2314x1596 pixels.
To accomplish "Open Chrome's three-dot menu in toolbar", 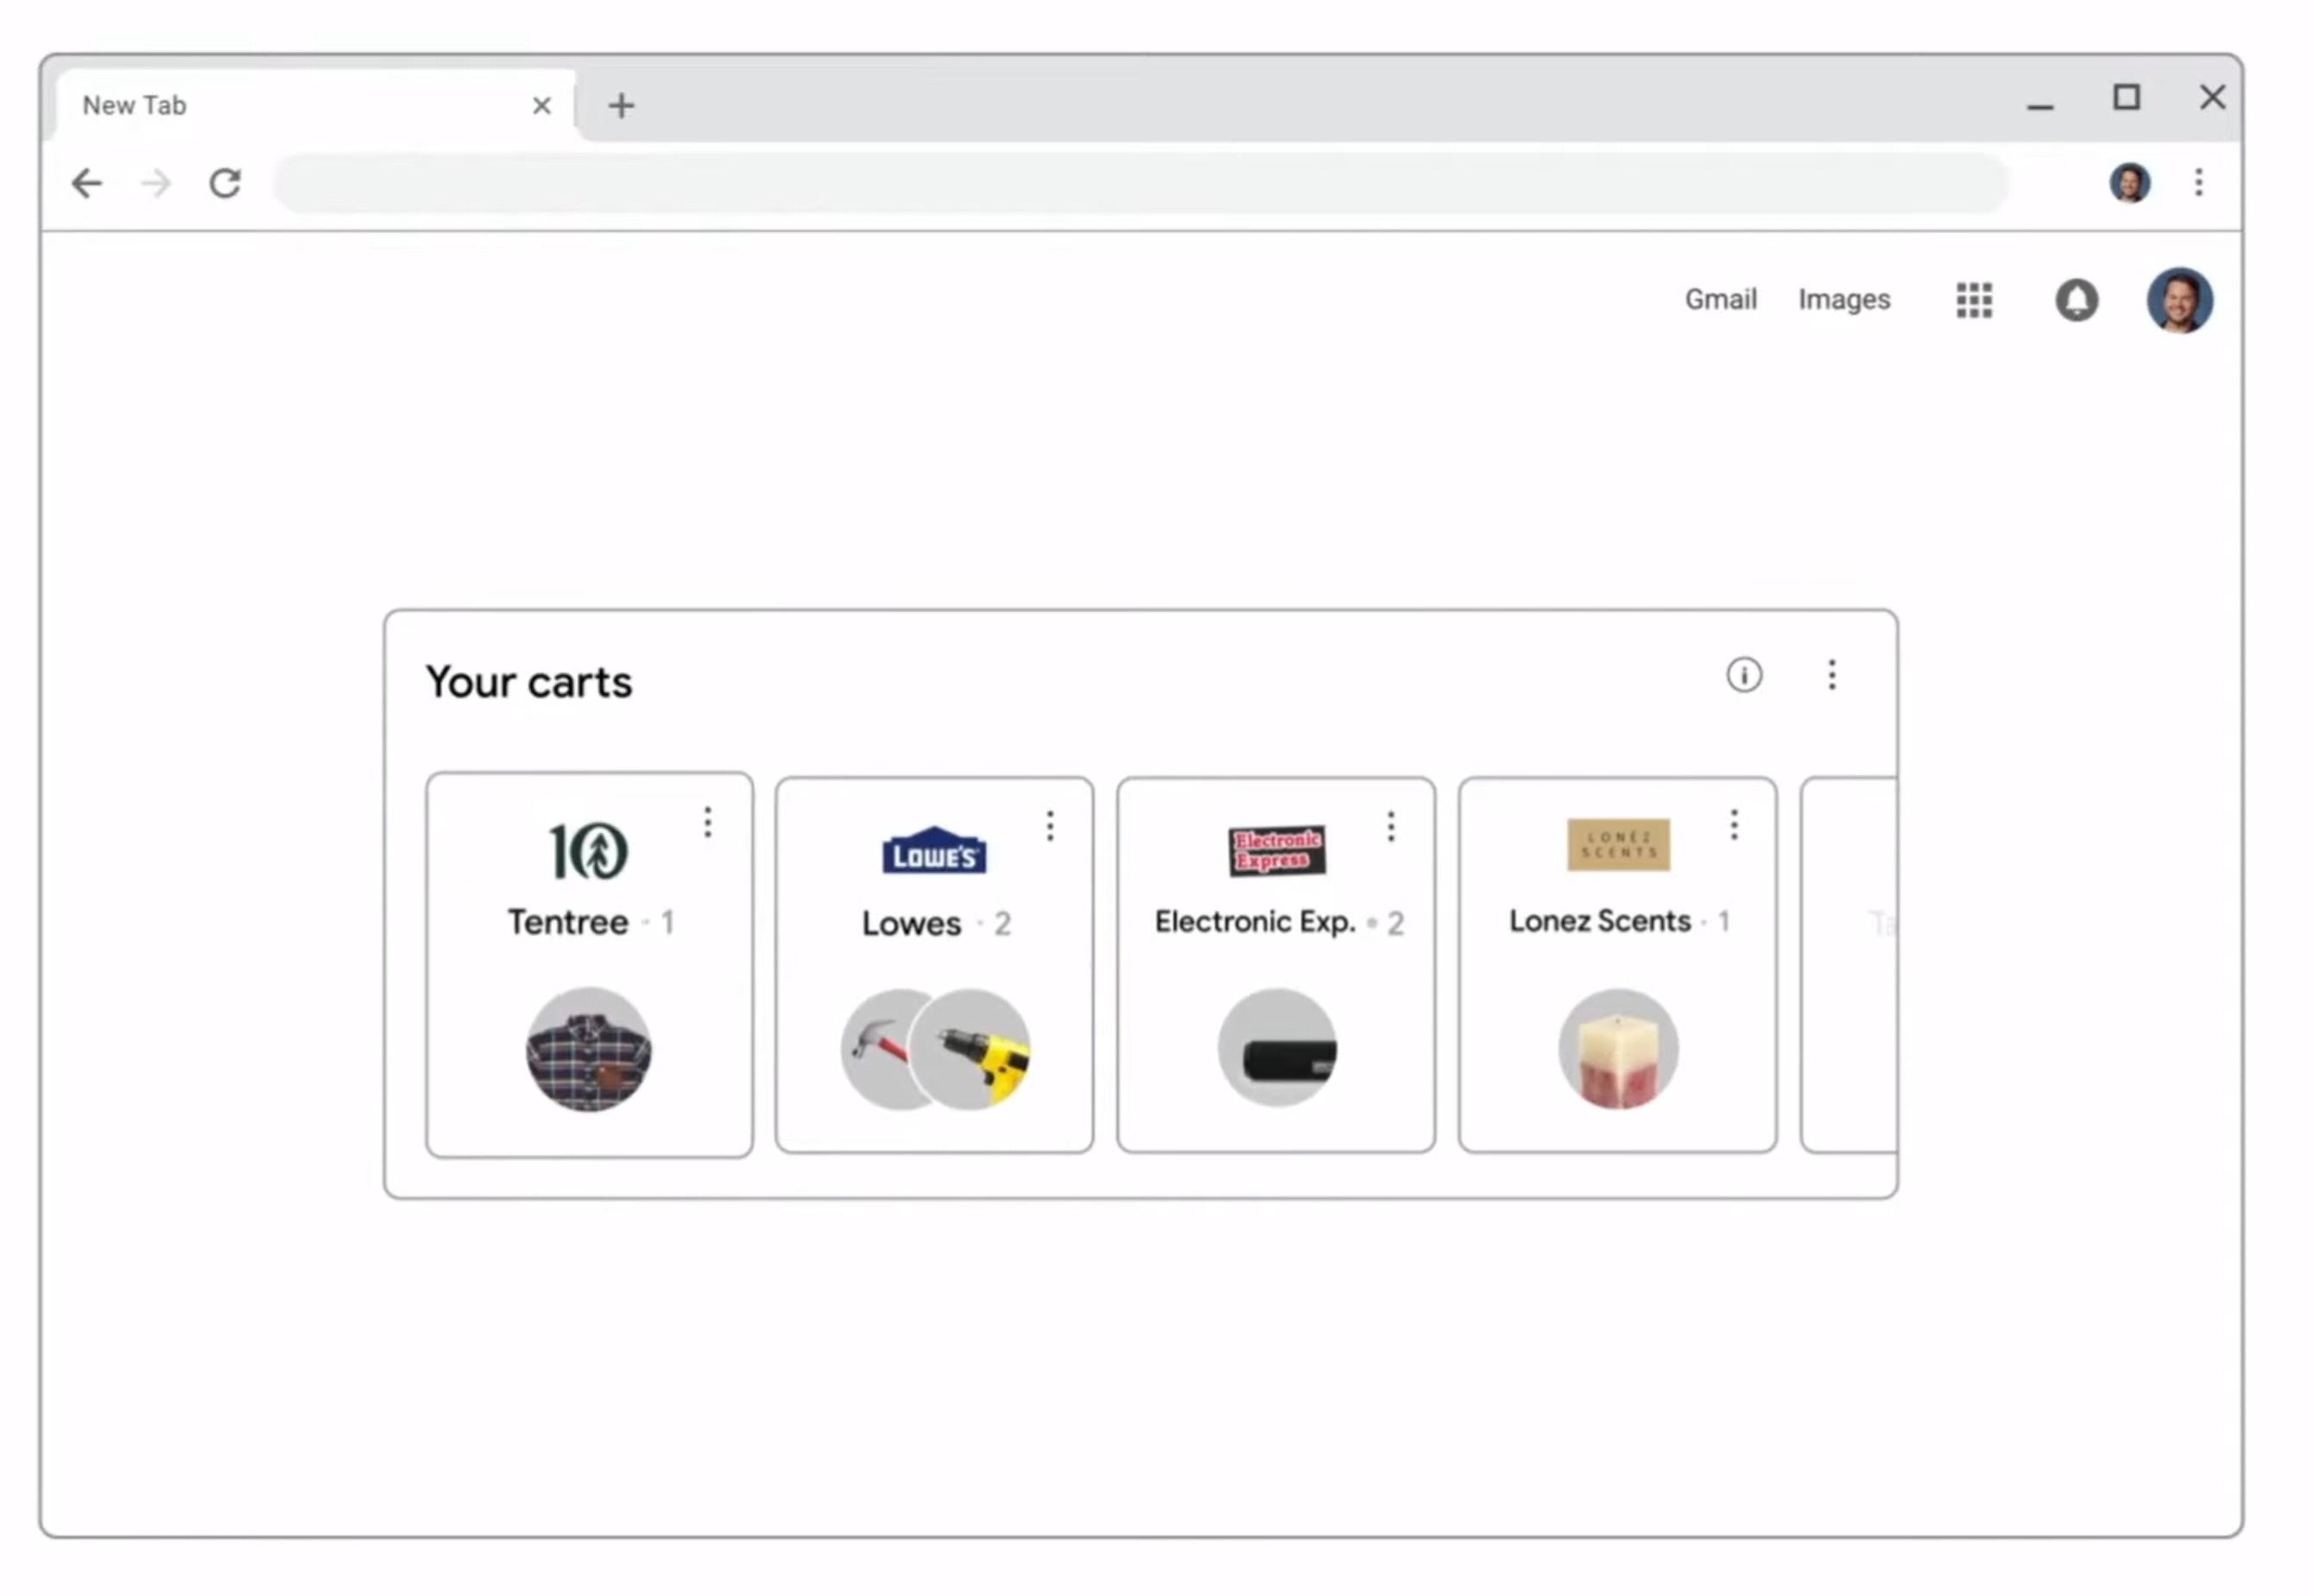I will pyautogui.click(x=2199, y=182).
